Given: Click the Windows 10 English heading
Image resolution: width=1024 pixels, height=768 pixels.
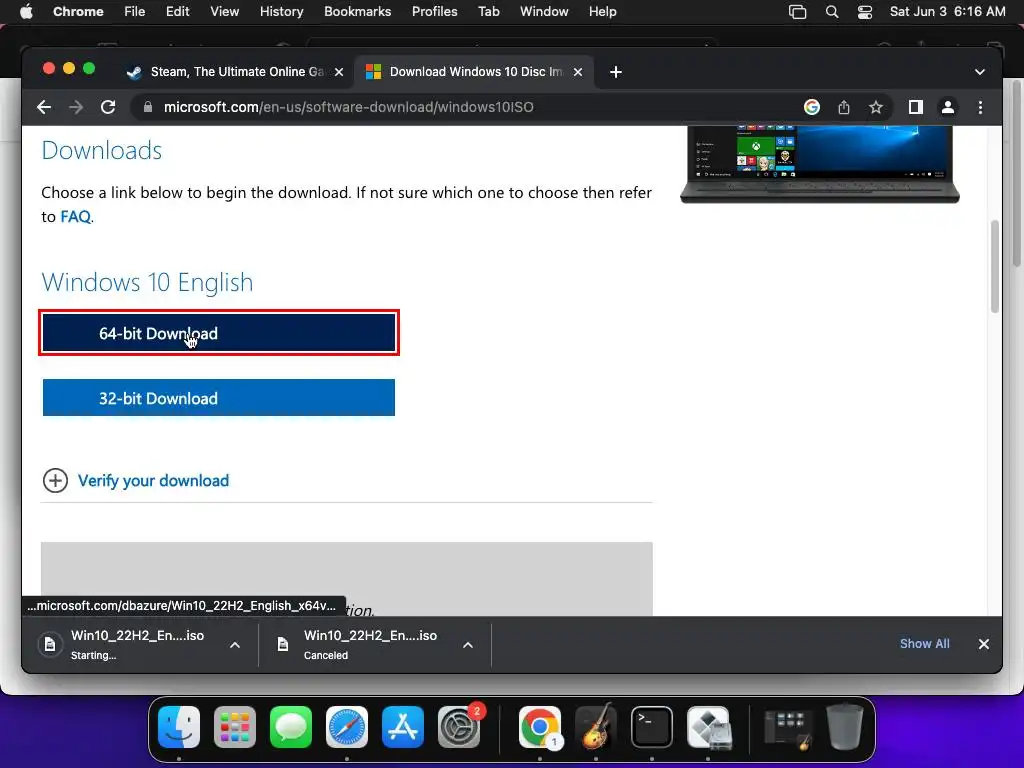Looking at the screenshot, I should (148, 282).
